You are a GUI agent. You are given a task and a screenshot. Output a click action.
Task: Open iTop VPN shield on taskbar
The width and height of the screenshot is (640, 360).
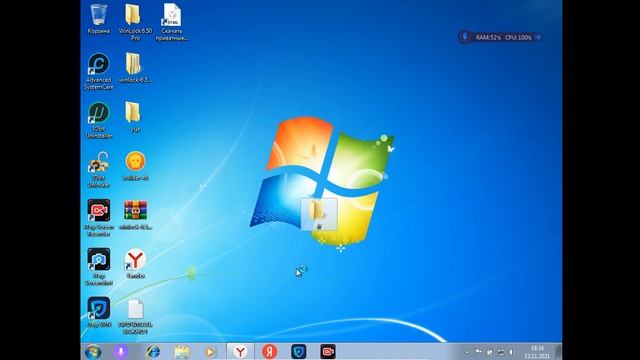coord(299,351)
